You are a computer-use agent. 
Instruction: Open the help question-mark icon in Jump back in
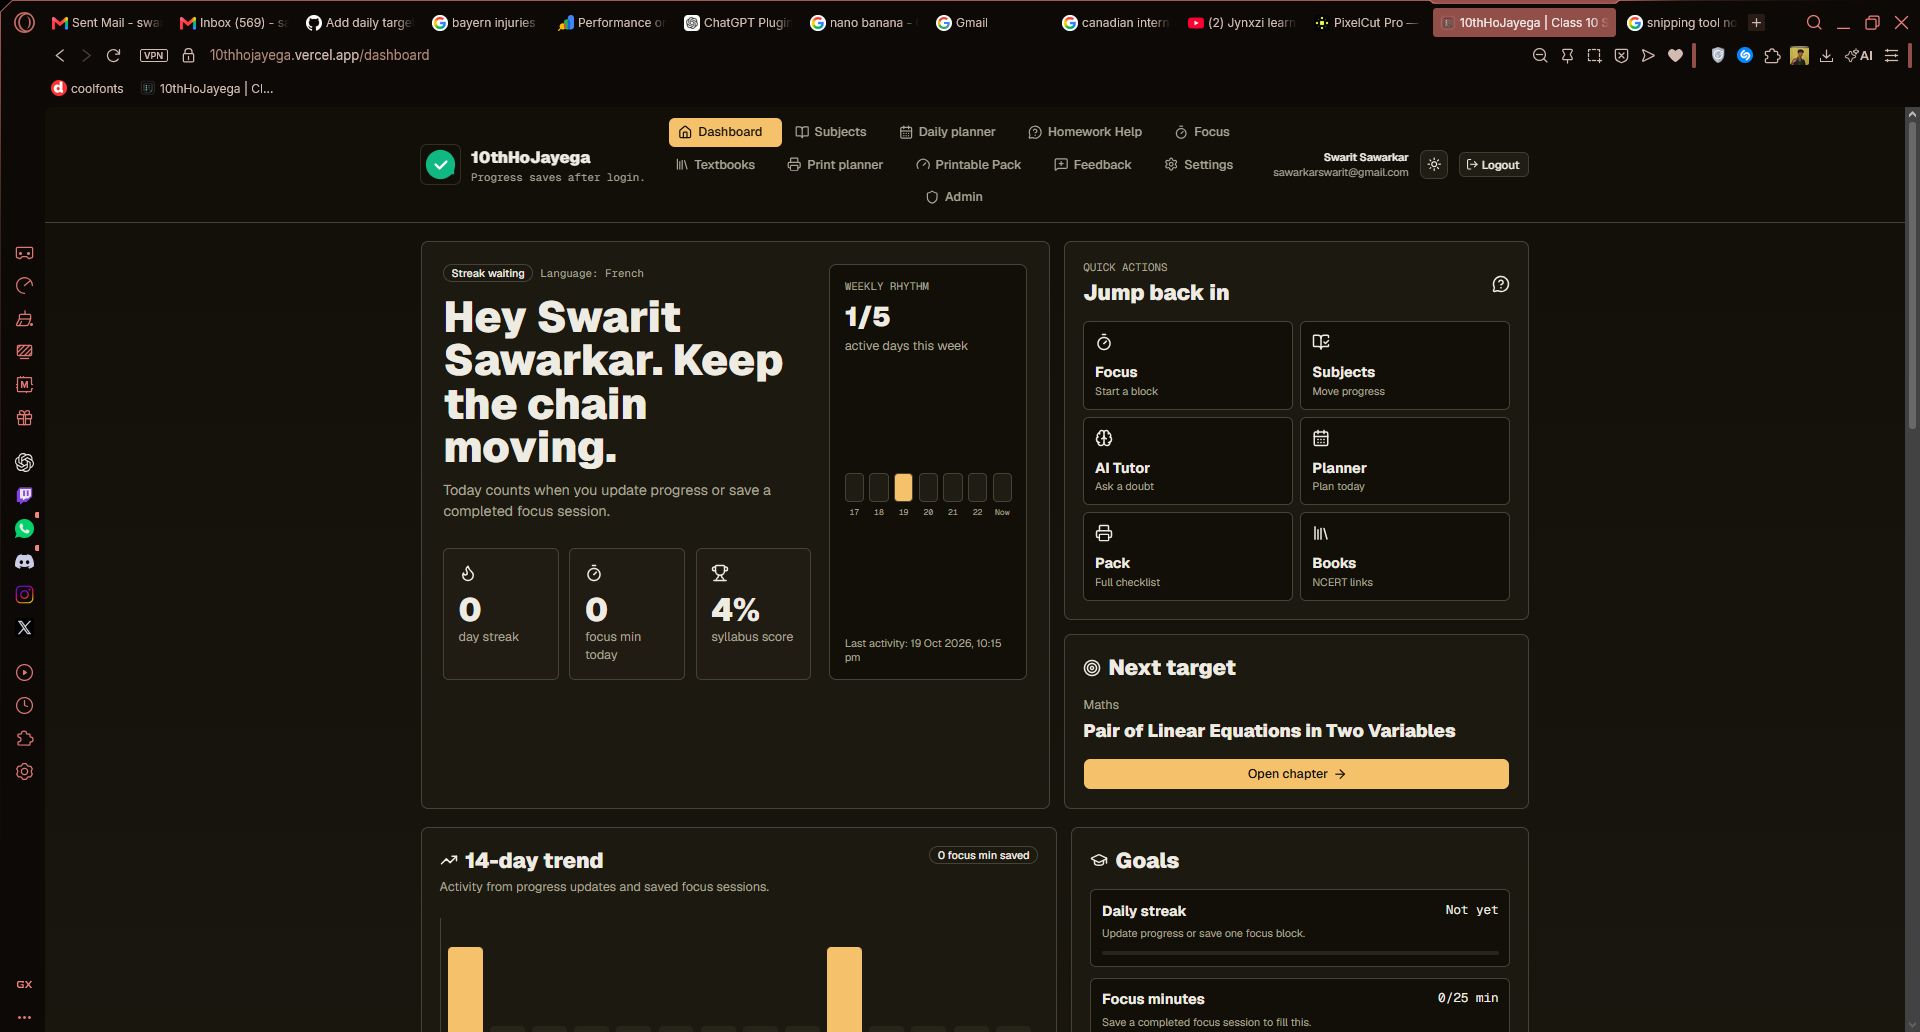click(1500, 284)
